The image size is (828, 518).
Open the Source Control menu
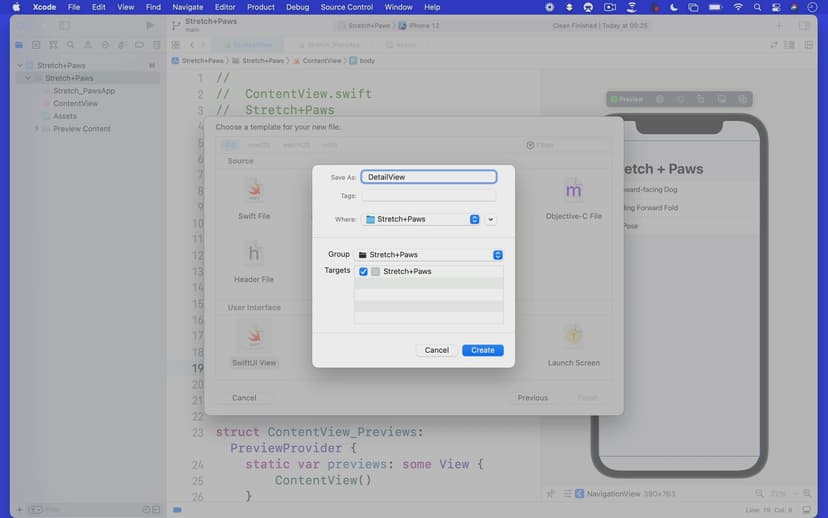[x=346, y=7]
